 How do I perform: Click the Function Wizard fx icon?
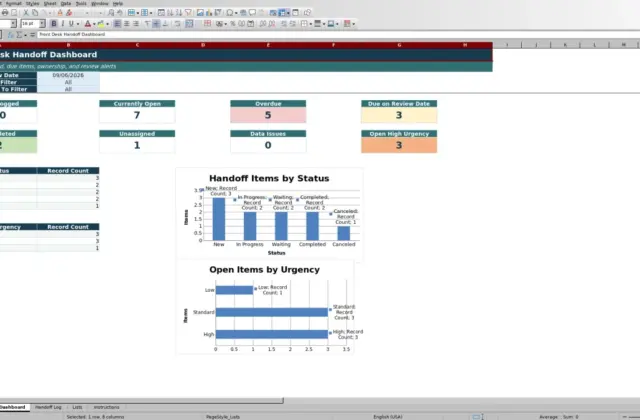point(11,35)
